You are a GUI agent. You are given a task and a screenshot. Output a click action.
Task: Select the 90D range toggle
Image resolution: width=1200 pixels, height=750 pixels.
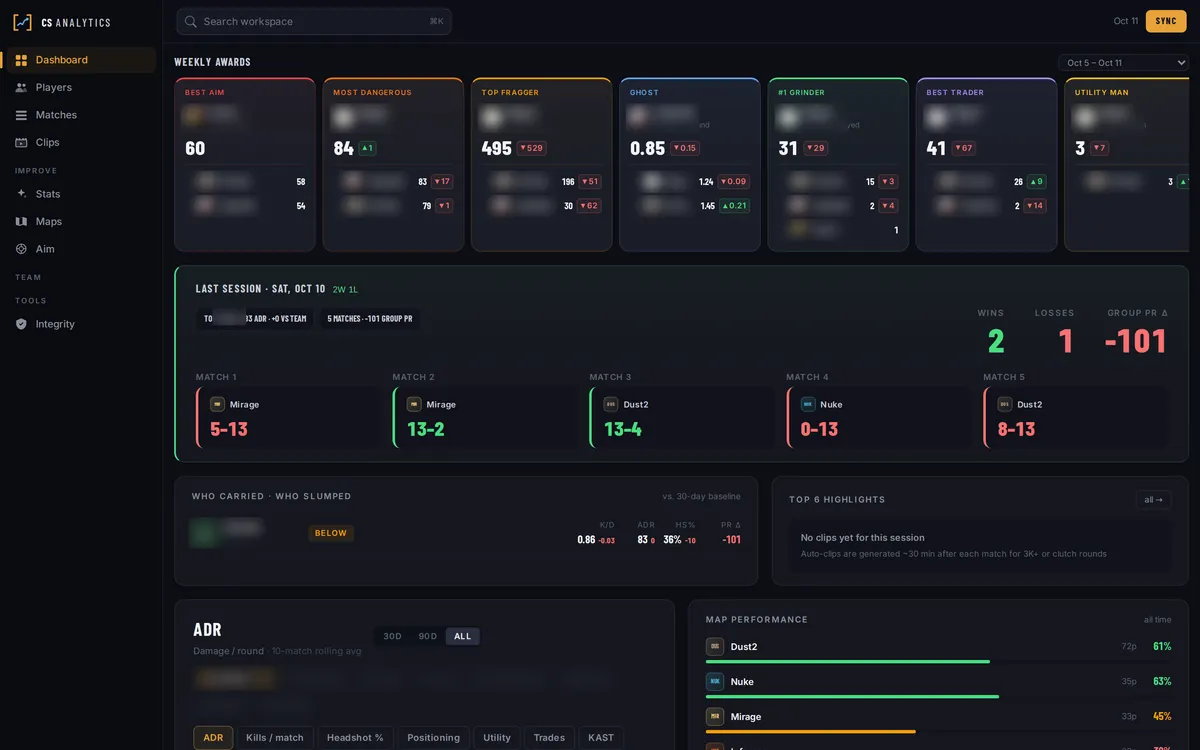pyautogui.click(x=427, y=636)
